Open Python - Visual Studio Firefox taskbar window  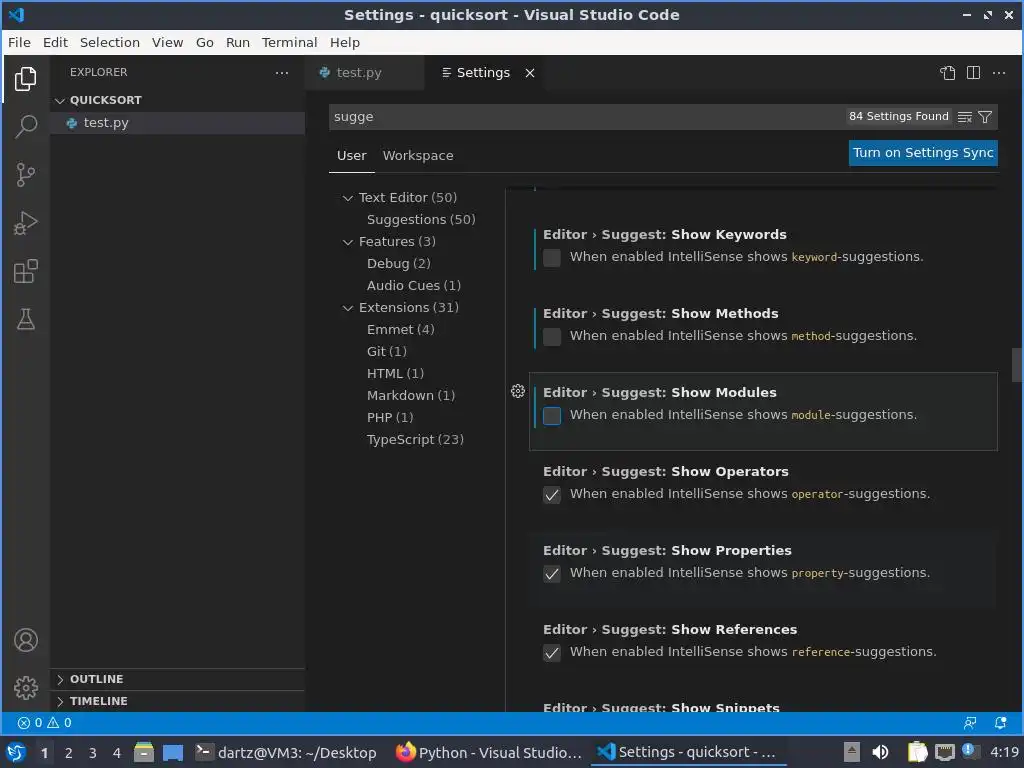click(488, 752)
